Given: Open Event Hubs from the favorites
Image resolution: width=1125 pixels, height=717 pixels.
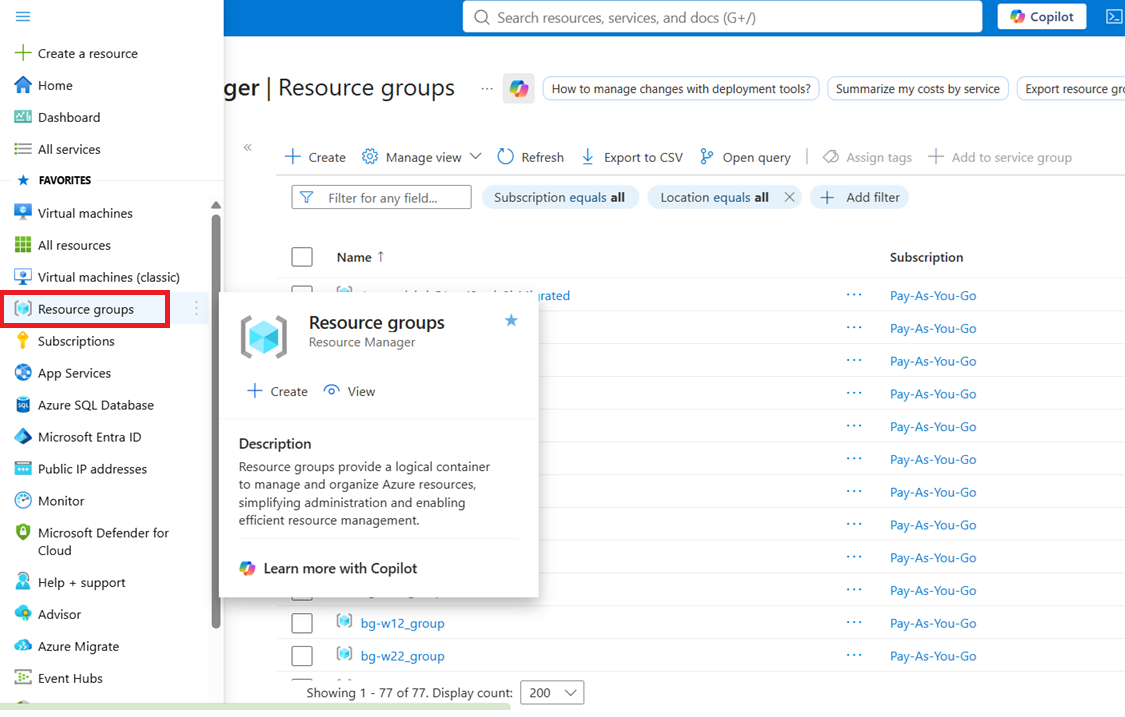Looking at the screenshot, I should pyautogui.click(x=70, y=678).
